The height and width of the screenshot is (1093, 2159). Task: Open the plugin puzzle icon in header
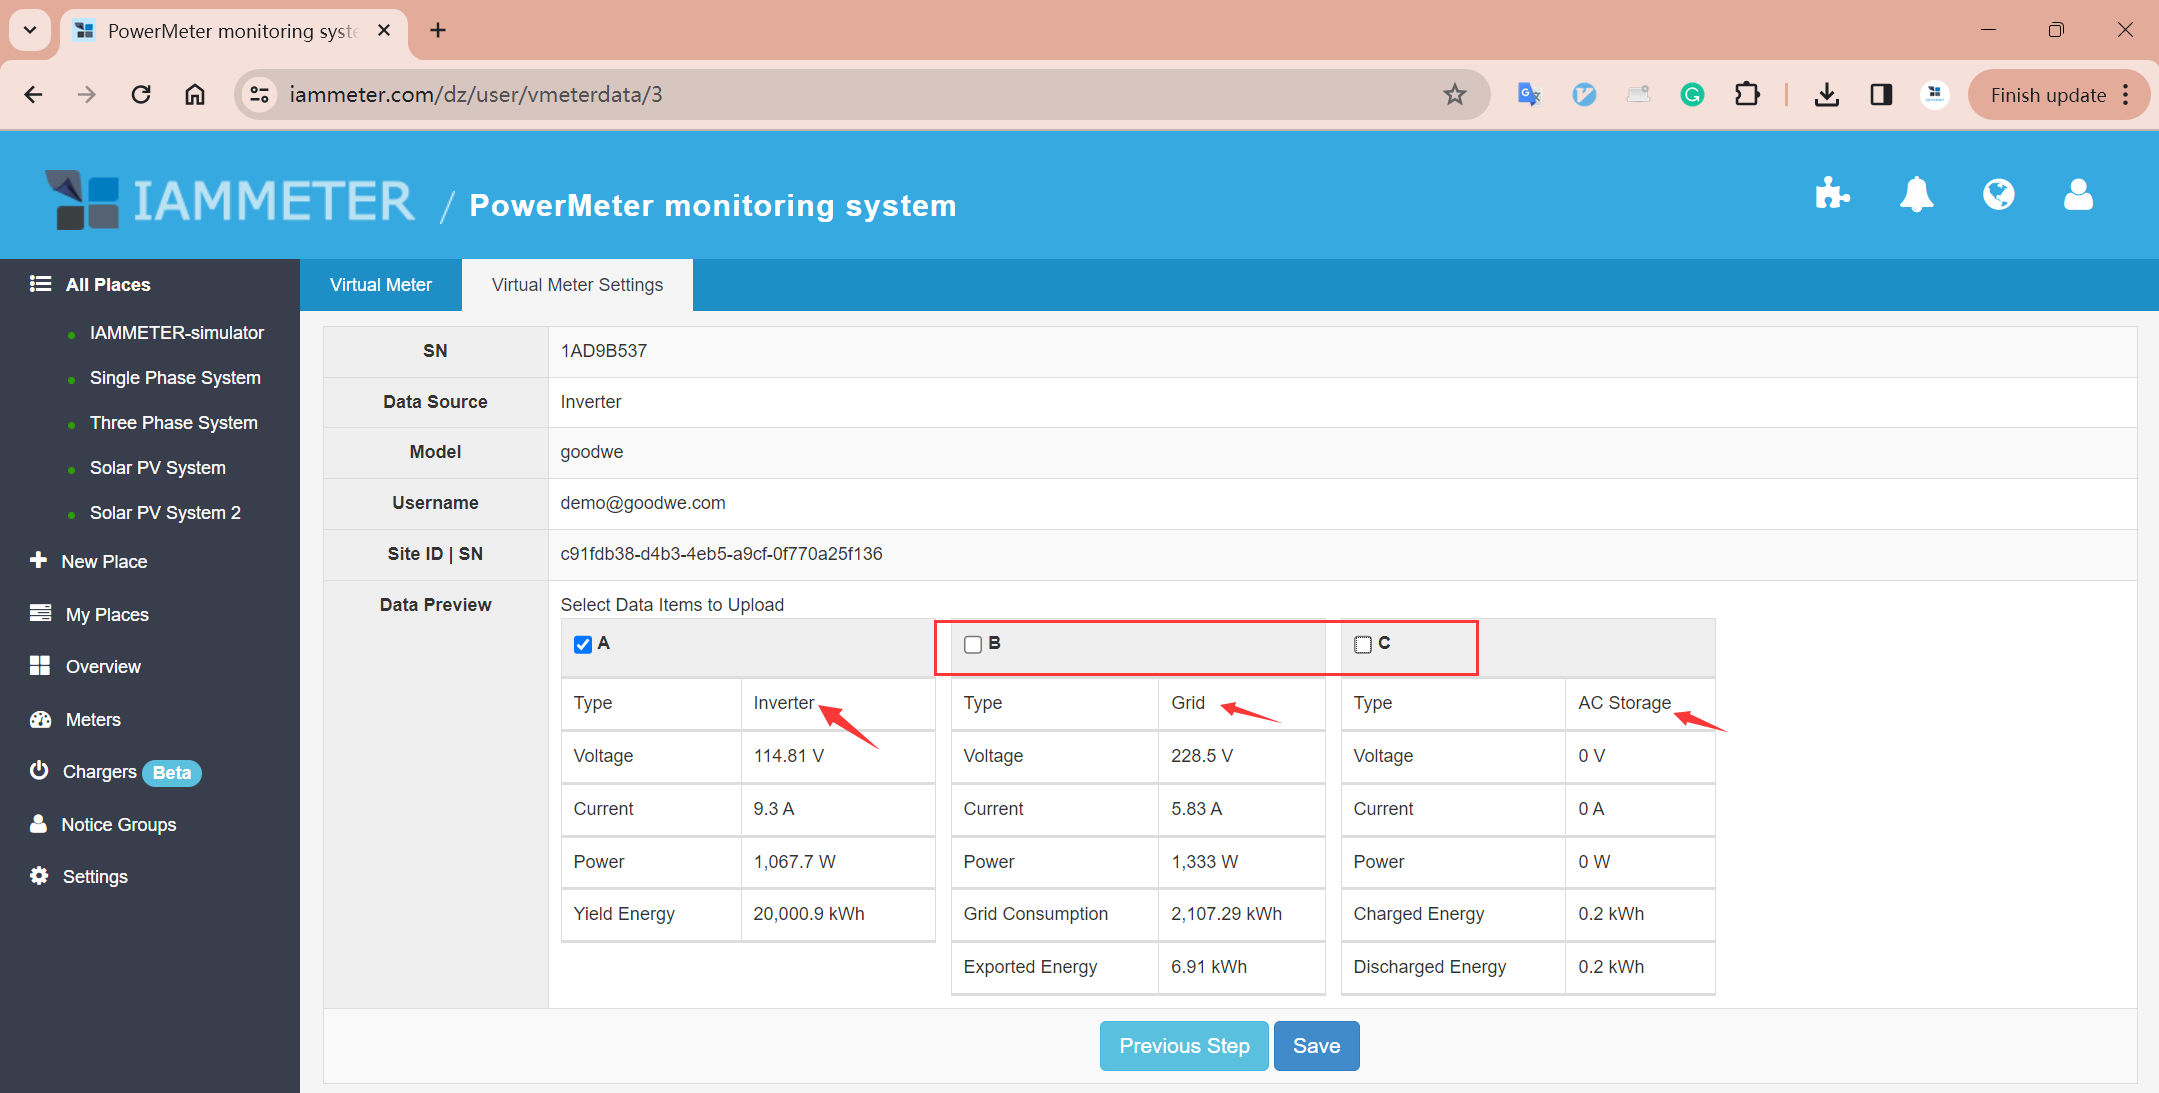point(1831,194)
